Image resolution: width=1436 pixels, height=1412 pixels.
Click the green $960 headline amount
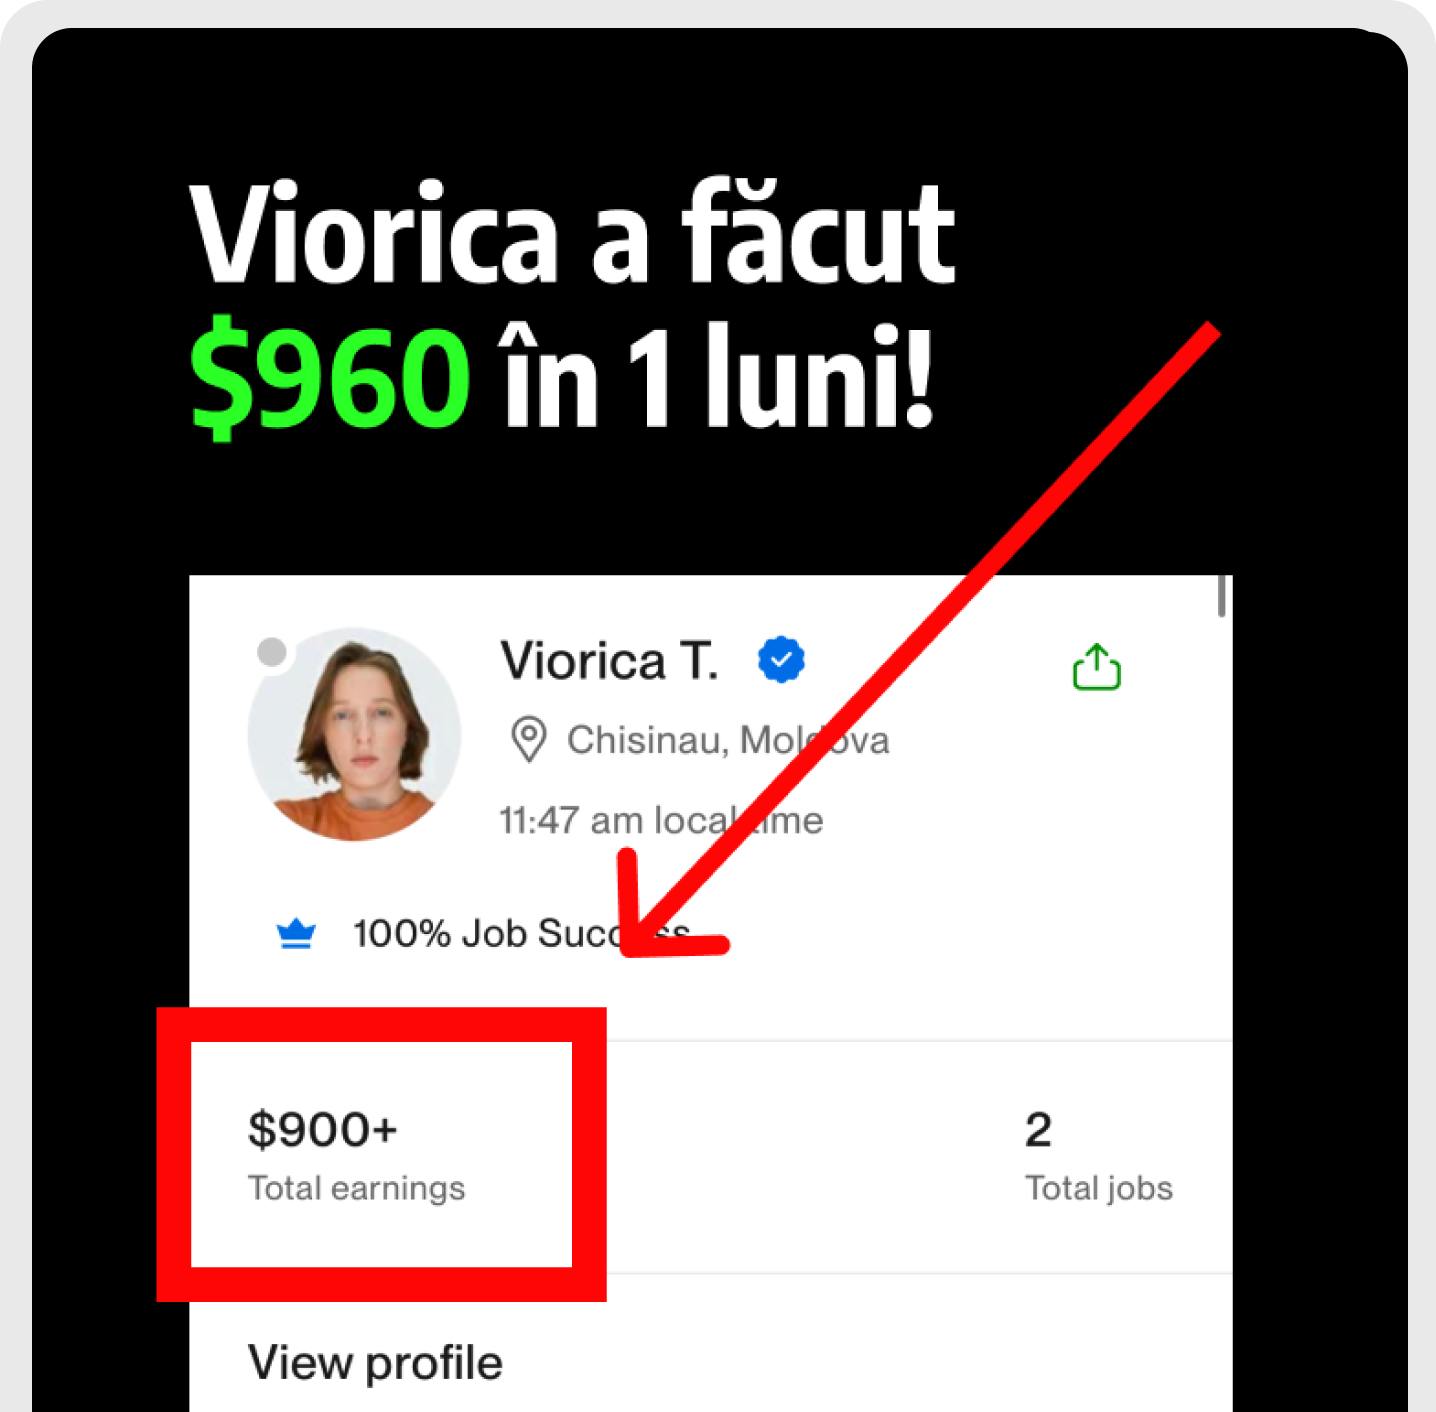tap(330, 377)
